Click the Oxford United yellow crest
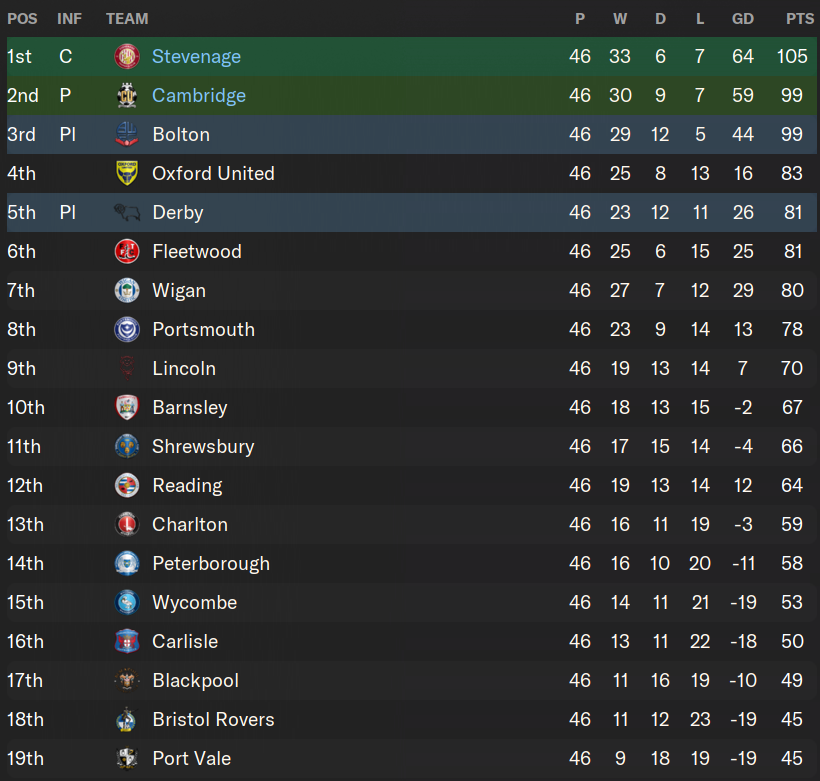The height and width of the screenshot is (781, 820). 127,174
